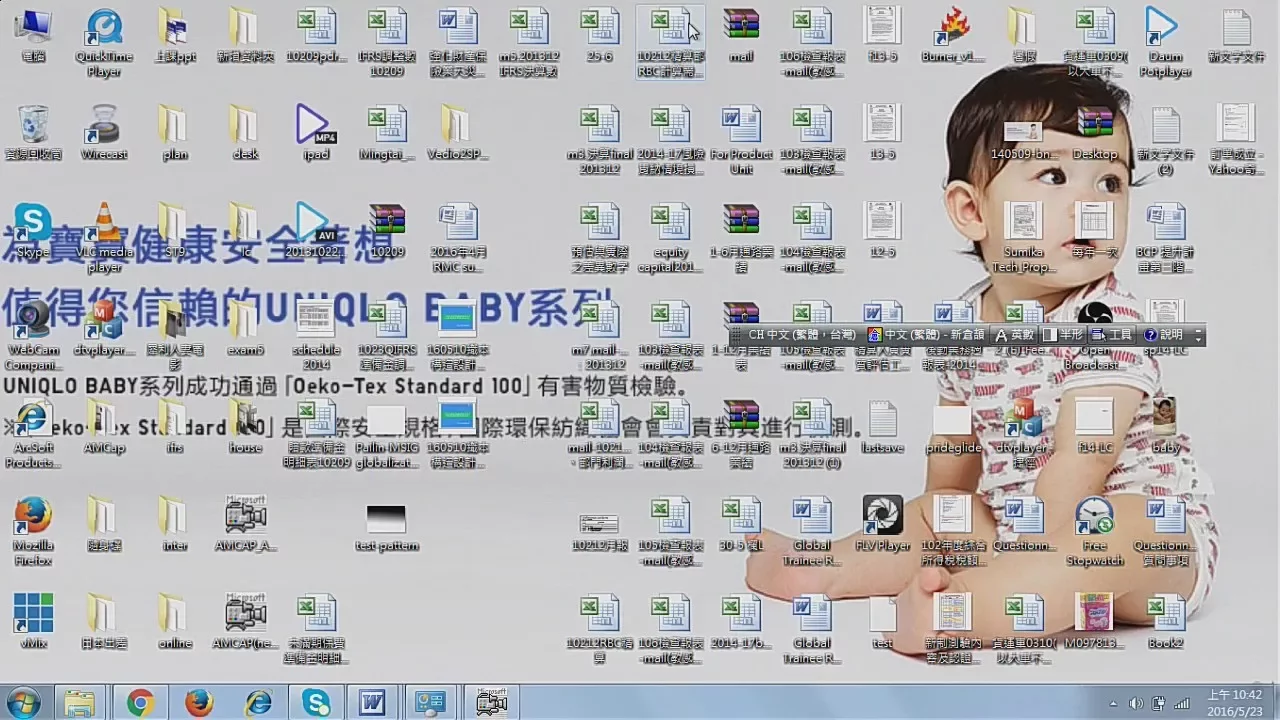The height and width of the screenshot is (720, 1280).
Task: Select the 'Sumika Tech_Prop' document icon
Action: coord(1023,237)
